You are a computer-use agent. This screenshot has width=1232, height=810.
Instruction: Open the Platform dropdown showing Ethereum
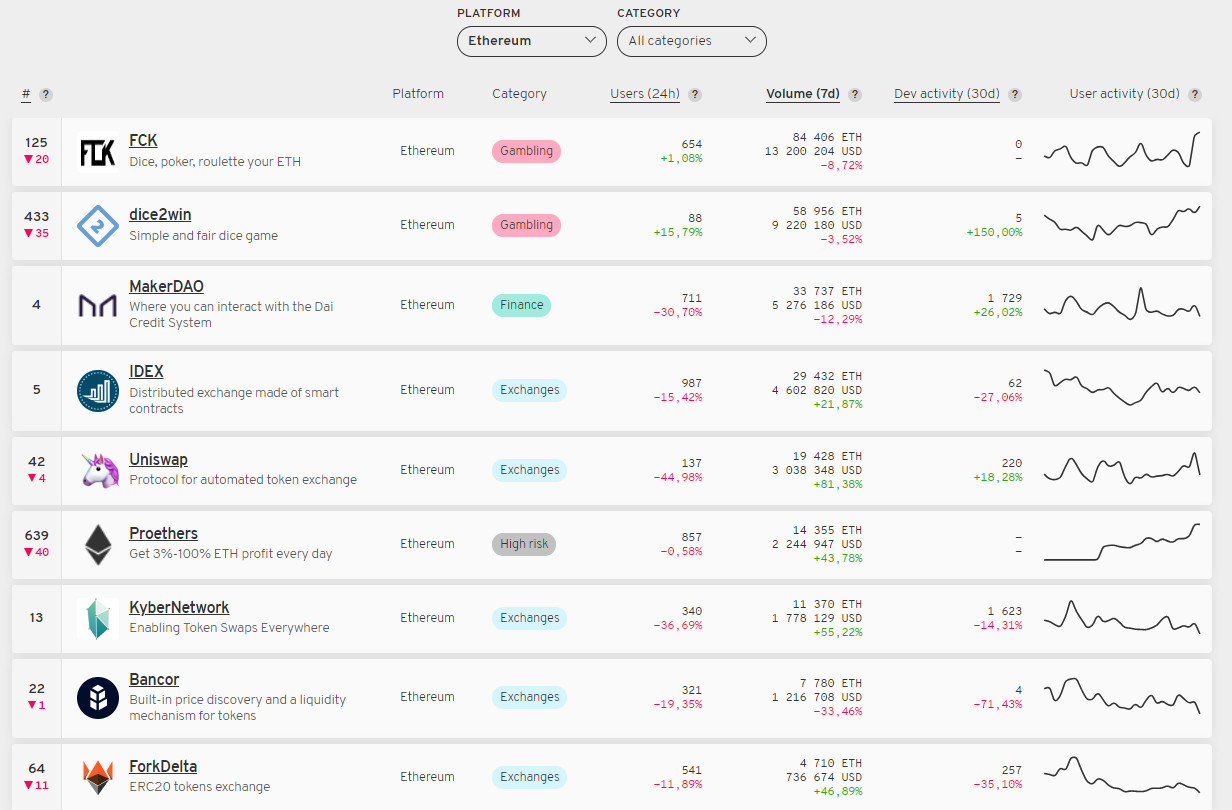click(x=532, y=41)
